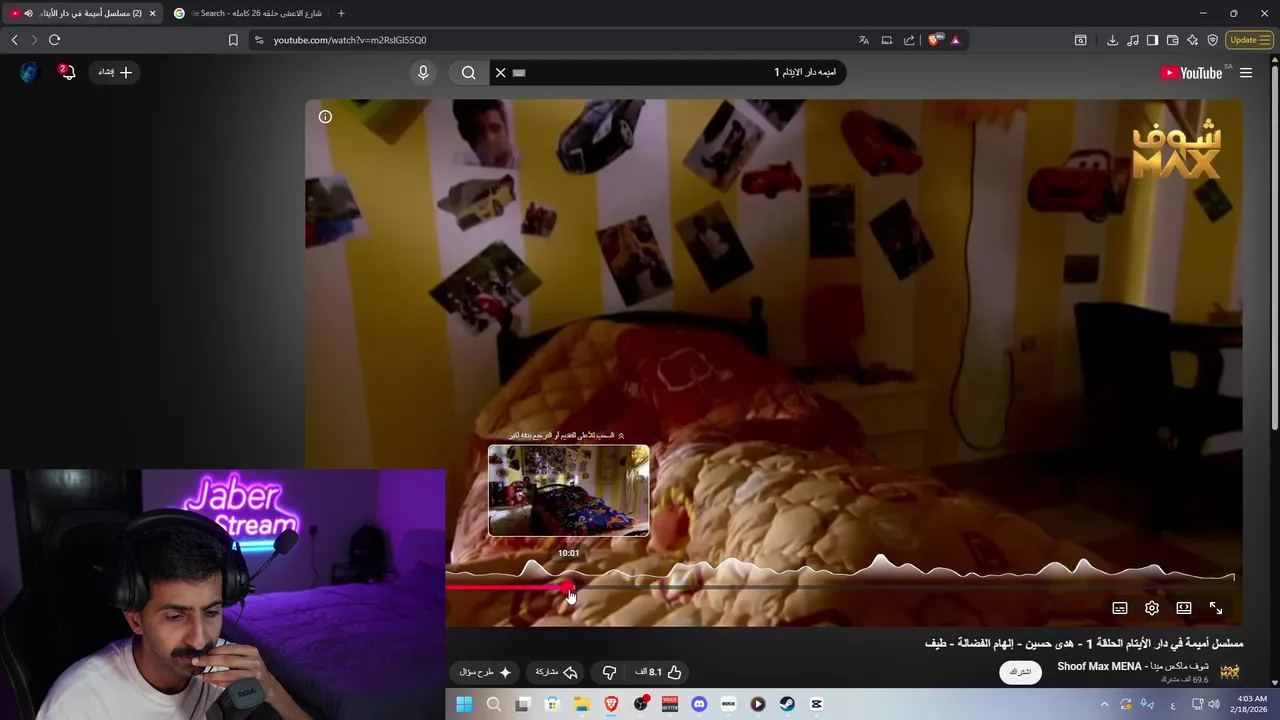Open CapCut from the taskbar
This screenshot has width=1280, height=720.
(x=816, y=704)
